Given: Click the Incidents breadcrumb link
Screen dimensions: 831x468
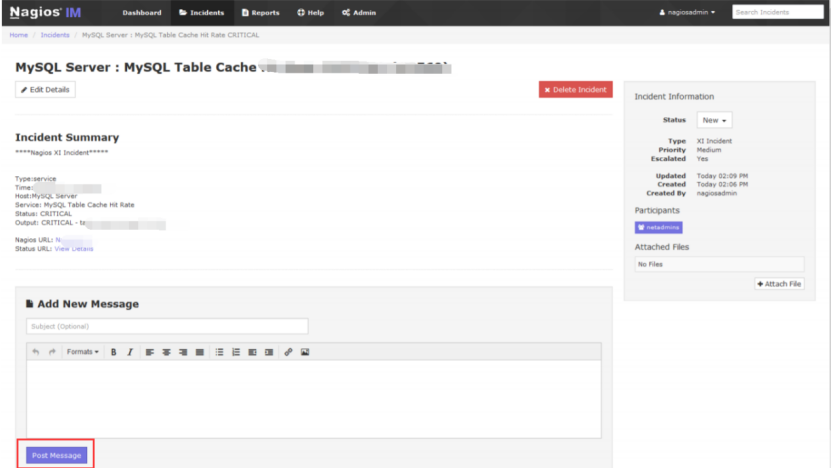Looking at the screenshot, I should [x=55, y=35].
